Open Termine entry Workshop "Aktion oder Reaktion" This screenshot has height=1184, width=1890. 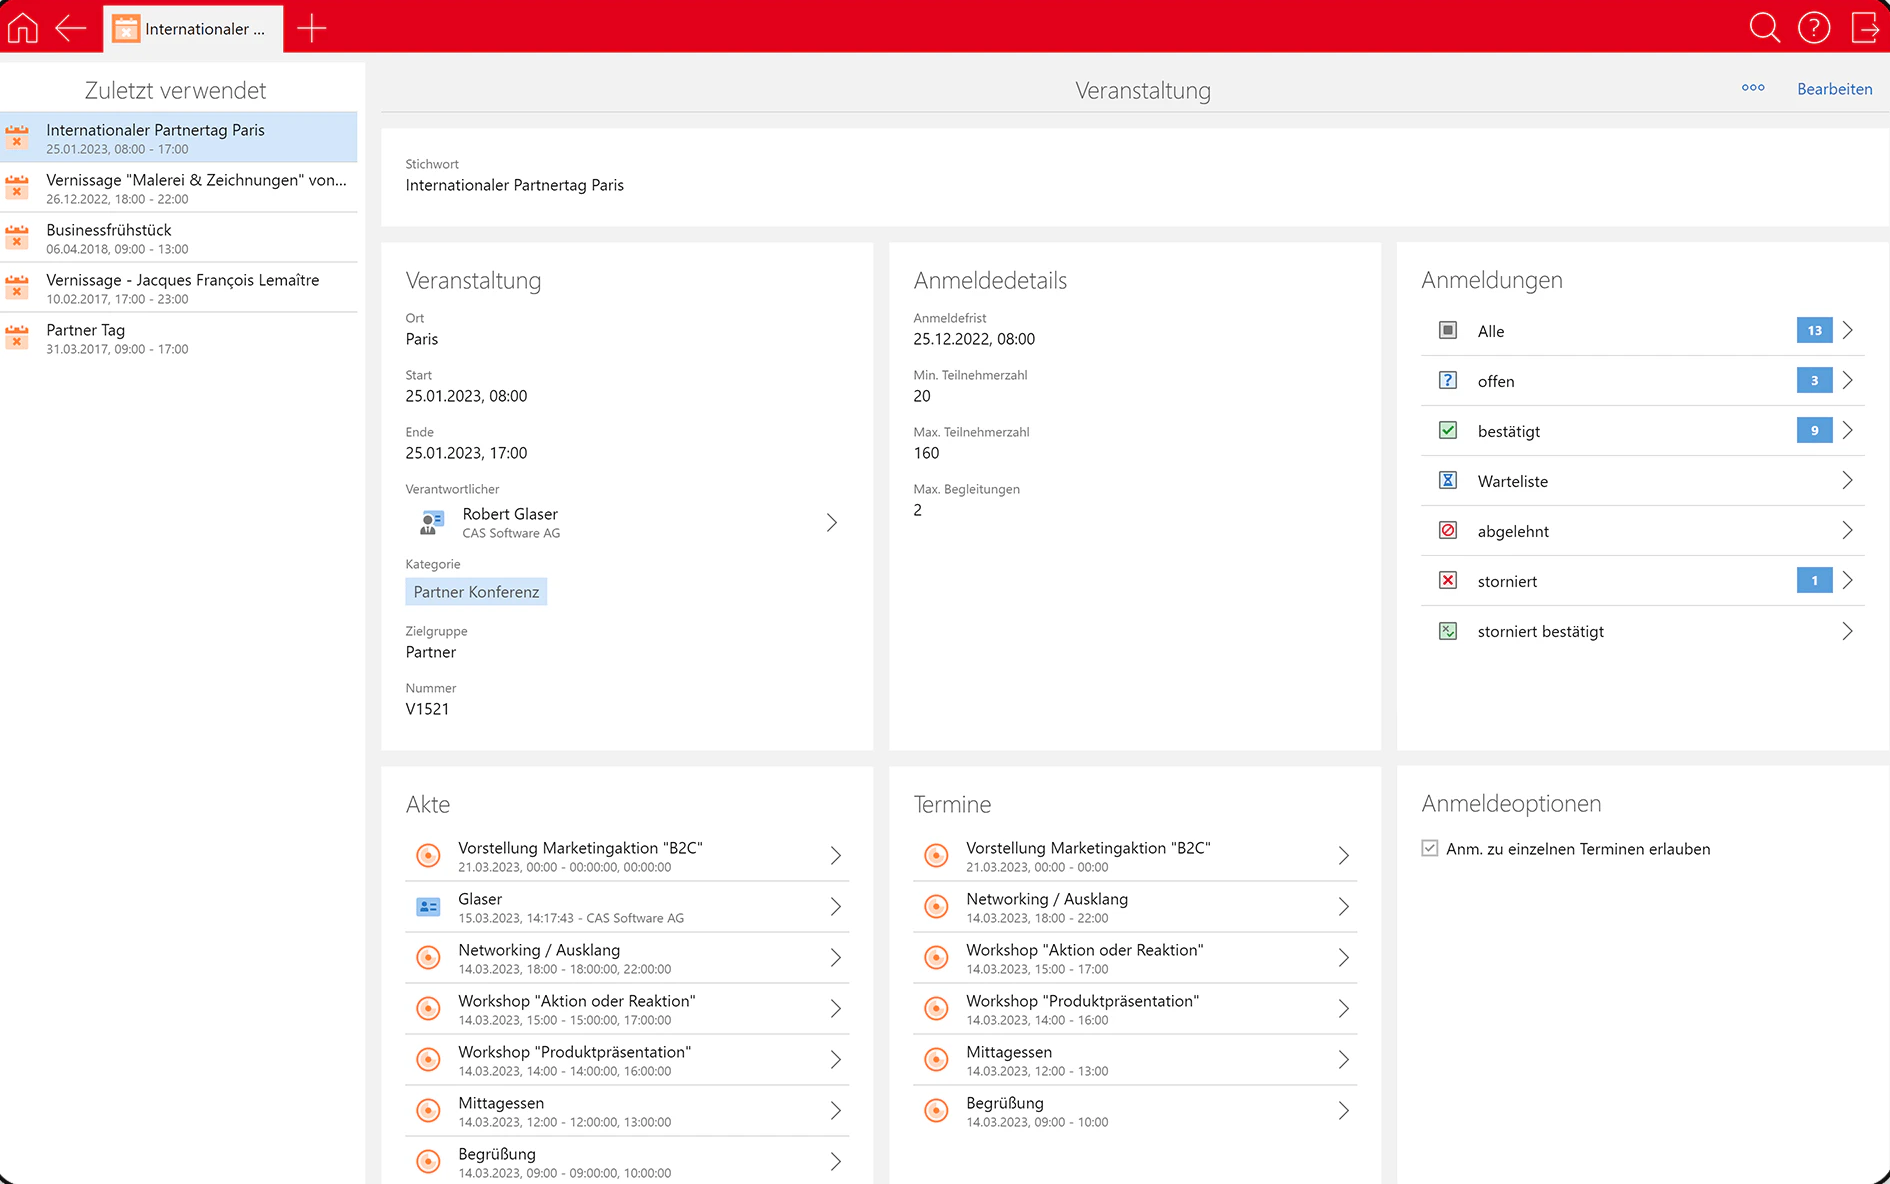[x=1135, y=958]
